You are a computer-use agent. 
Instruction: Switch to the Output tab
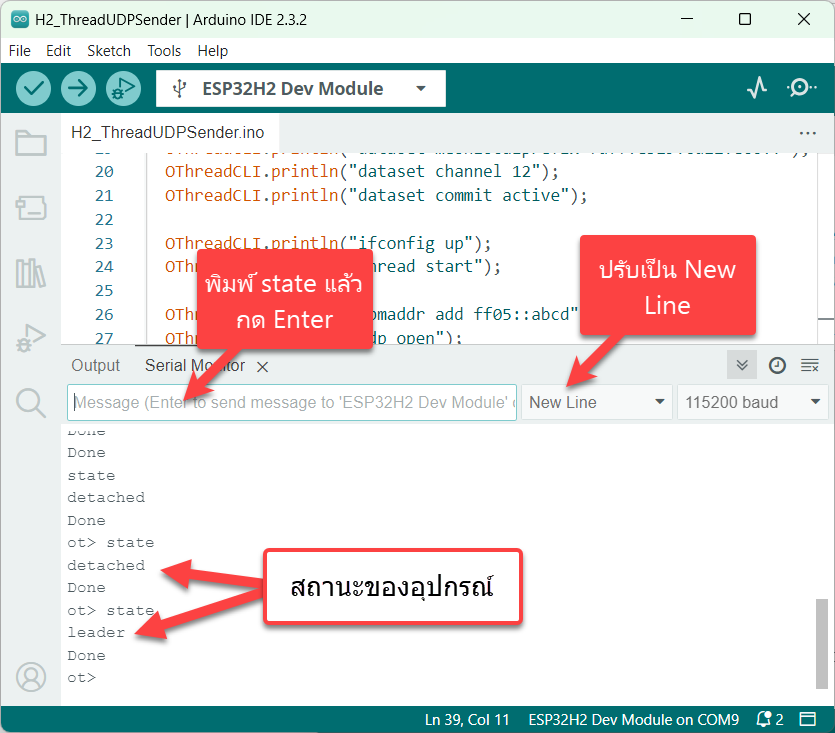tap(95, 366)
